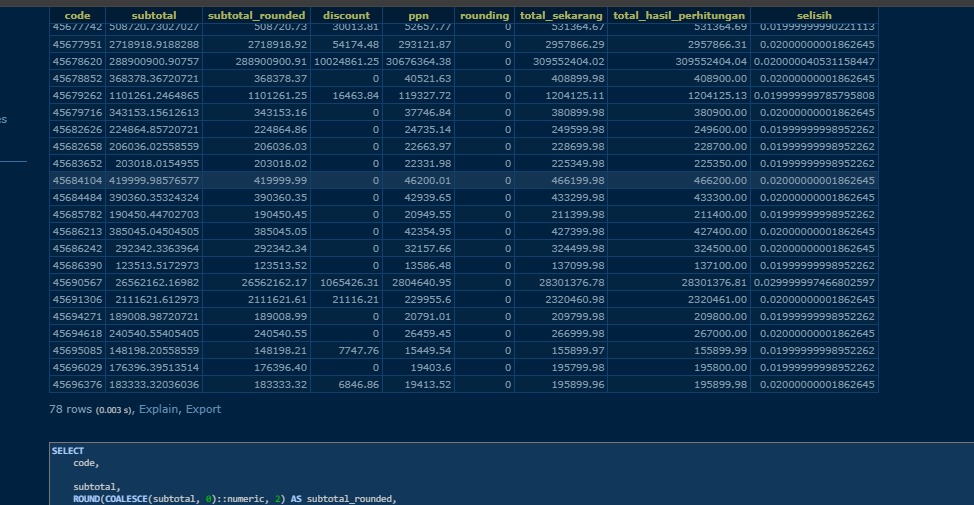Select code cell 45686213
The image size is (974, 505).
(77, 232)
